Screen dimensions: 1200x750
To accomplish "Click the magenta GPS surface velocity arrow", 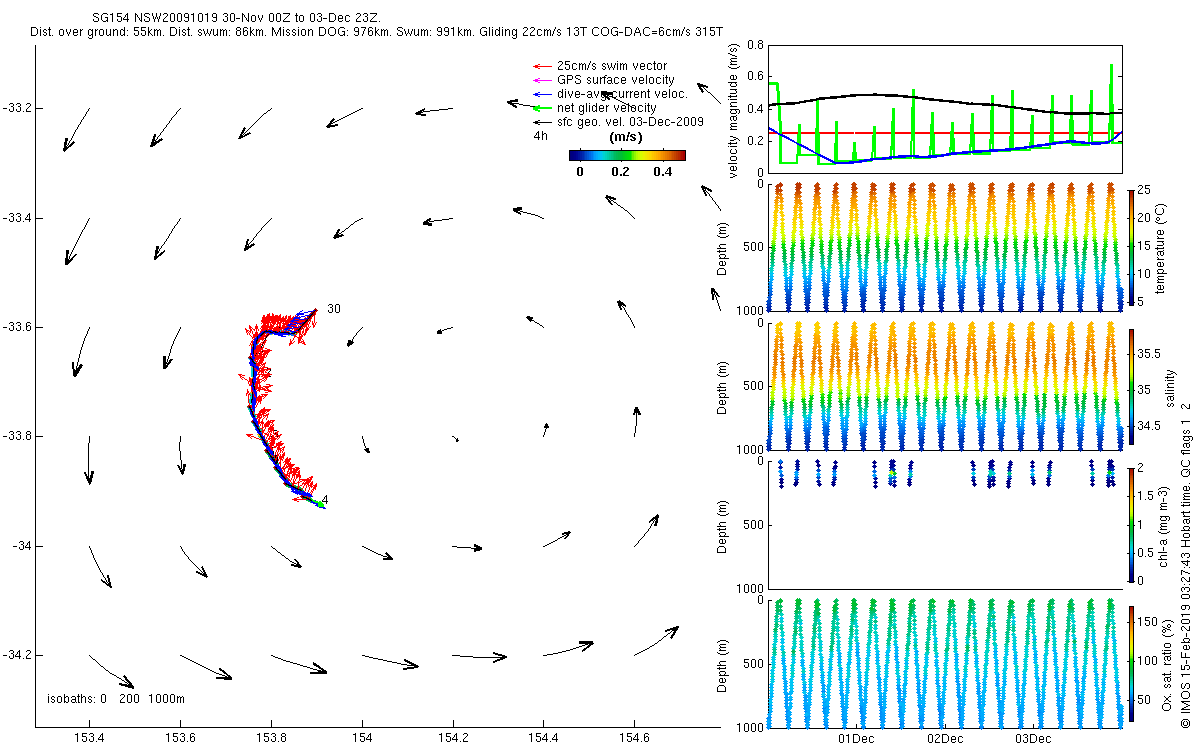I will point(541,80).
